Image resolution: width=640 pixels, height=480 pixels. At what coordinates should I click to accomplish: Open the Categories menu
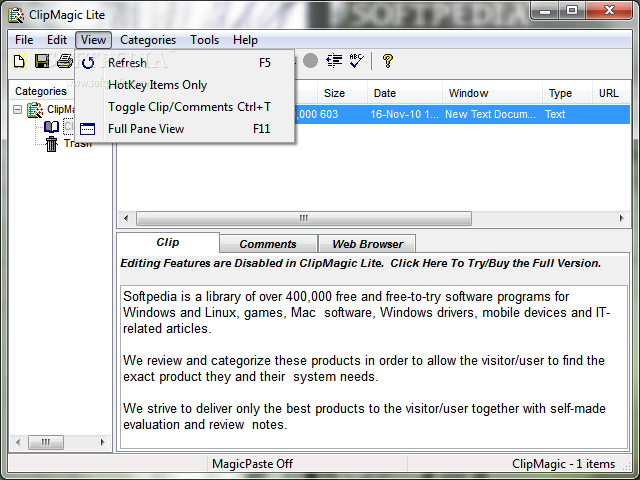148,40
